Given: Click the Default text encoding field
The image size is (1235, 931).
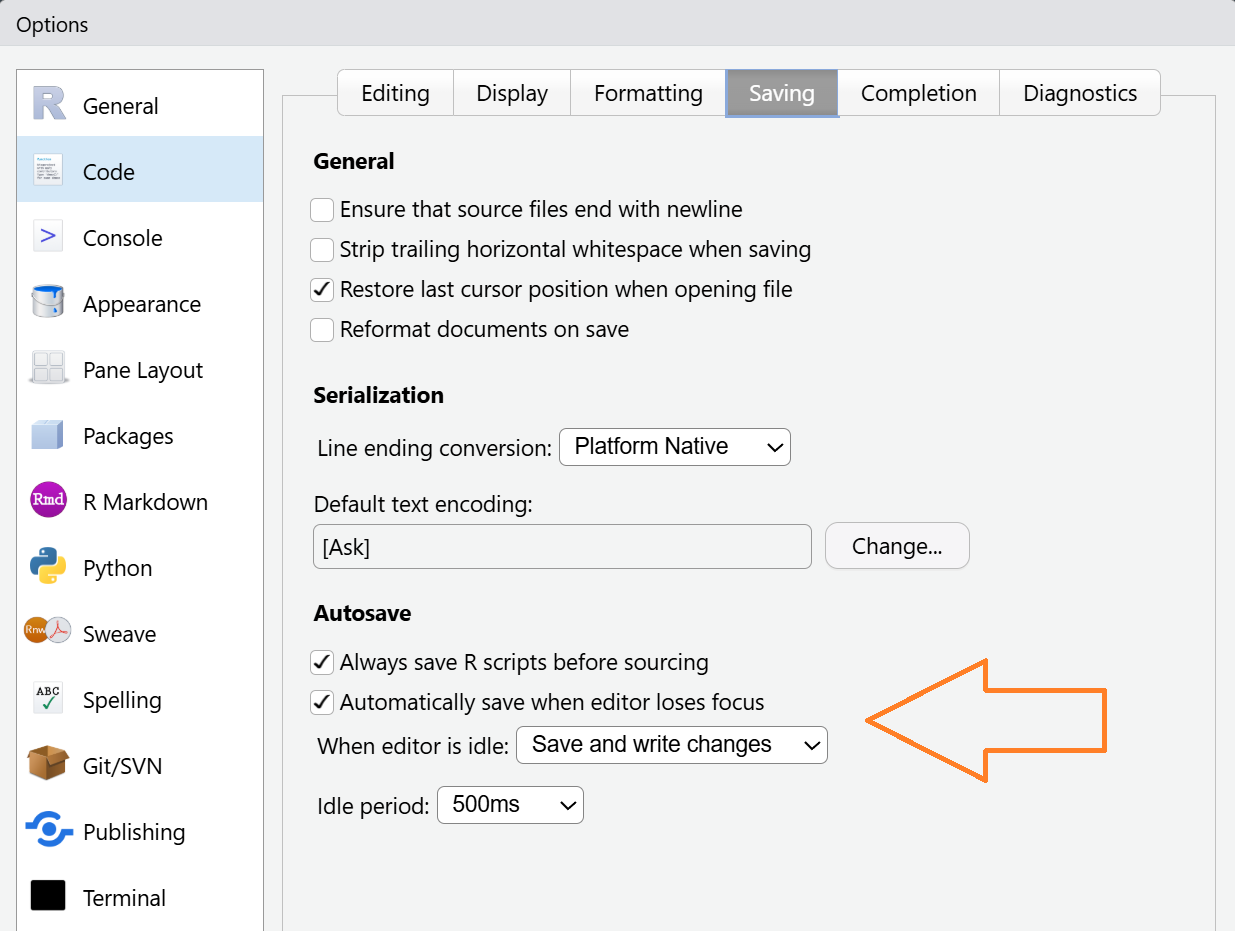Looking at the screenshot, I should tap(562, 548).
